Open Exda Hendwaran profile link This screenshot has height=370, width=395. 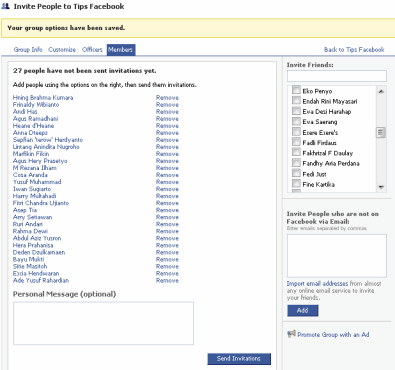[x=36, y=273]
